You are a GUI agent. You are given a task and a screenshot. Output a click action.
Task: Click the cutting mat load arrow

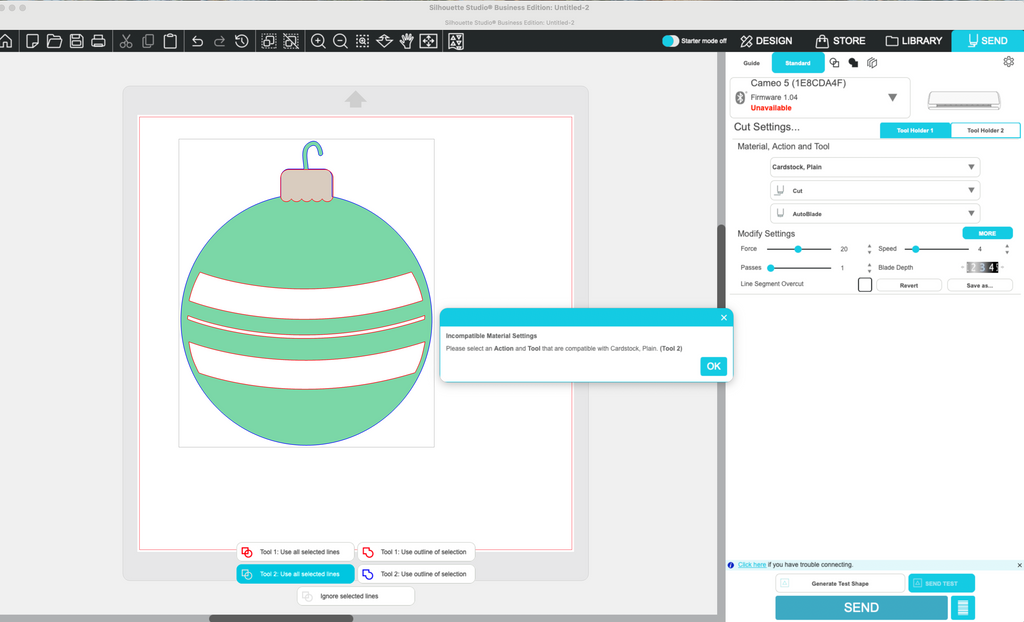click(x=355, y=99)
